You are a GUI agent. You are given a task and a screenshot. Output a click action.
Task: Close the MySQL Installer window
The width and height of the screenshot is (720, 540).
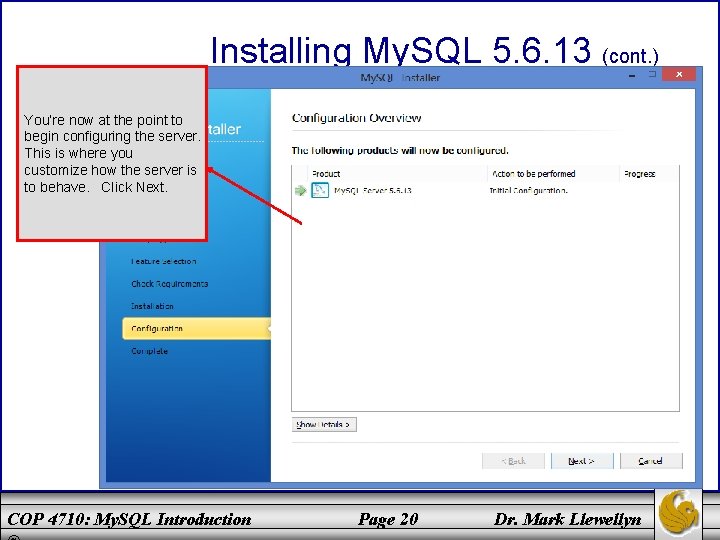pyautogui.click(x=679, y=74)
